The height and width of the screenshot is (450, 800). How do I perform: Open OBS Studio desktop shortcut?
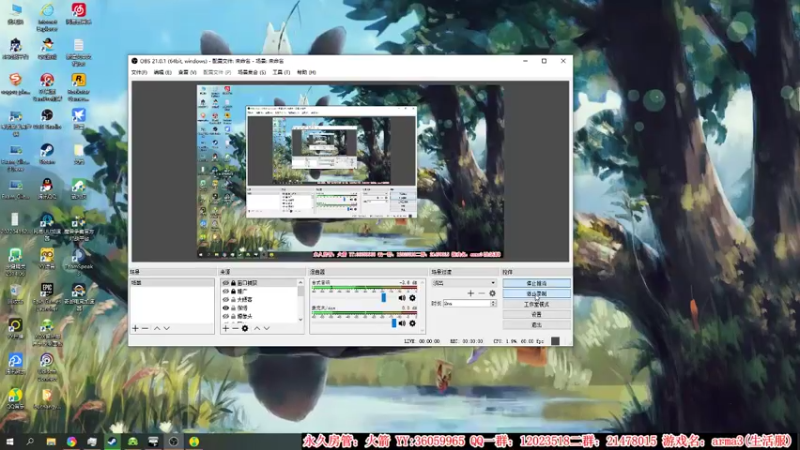click(x=47, y=119)
